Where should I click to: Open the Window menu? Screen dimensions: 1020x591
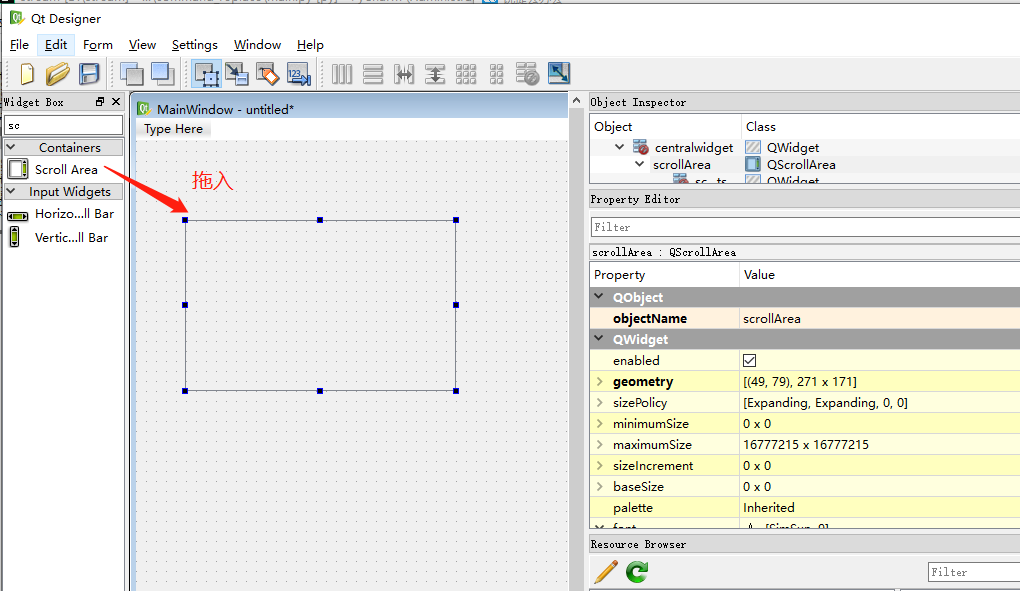point(257,45)
